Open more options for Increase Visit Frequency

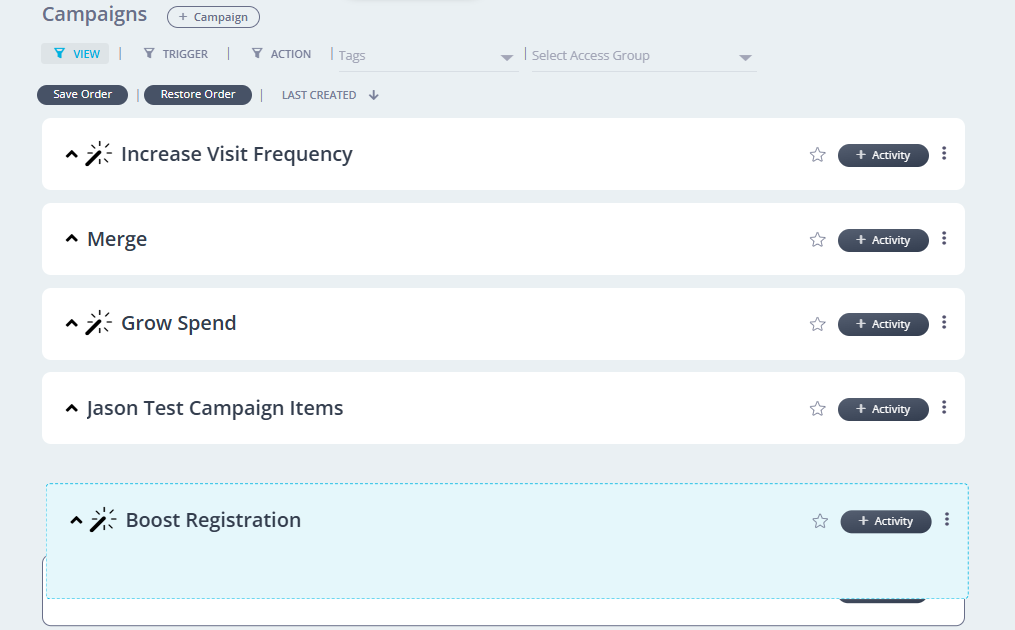944,154
